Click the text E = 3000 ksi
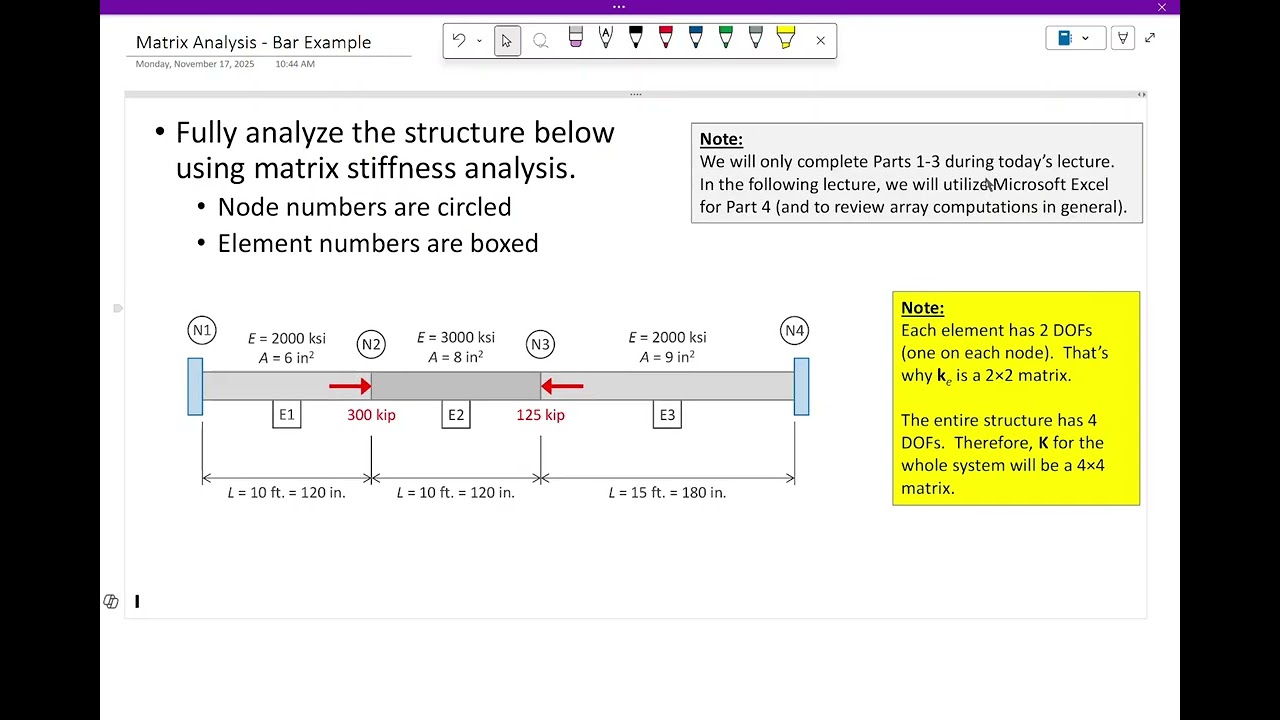This screenshot has width=1280, height=720. (456, 337)
